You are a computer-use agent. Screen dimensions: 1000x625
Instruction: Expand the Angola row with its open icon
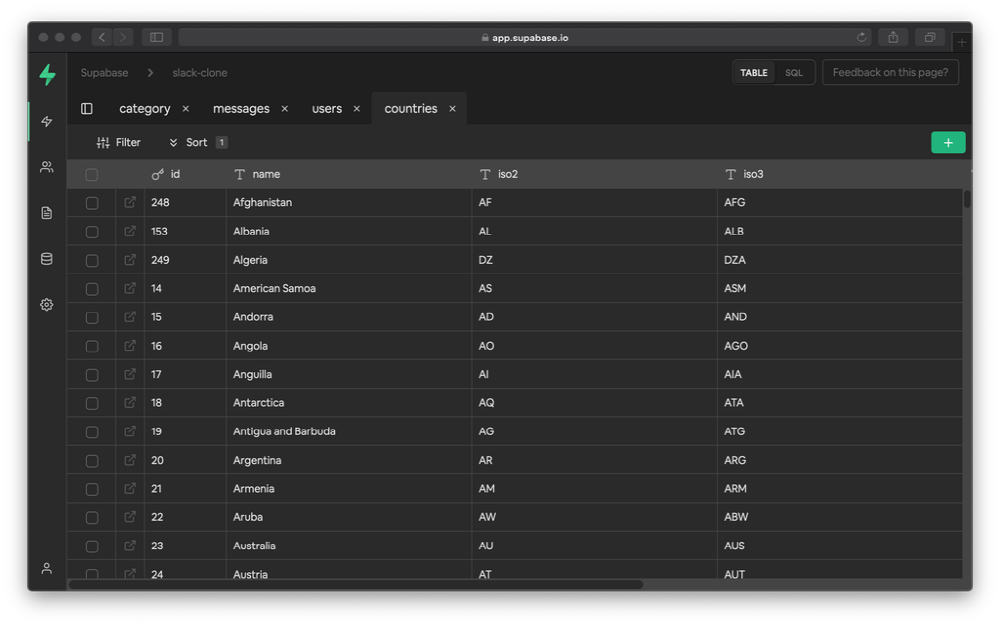(x=130, y=346)
